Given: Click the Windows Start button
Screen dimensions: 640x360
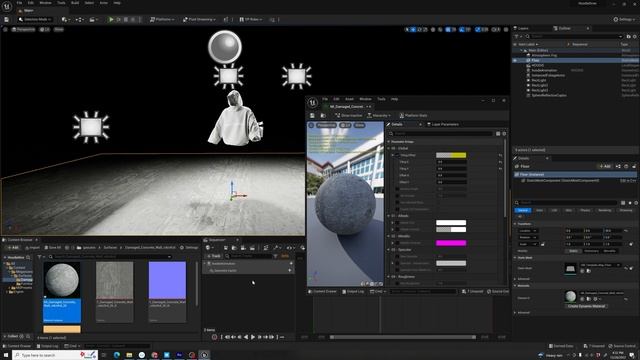Looking at the screenshot, I should click(x=6, y=355).
